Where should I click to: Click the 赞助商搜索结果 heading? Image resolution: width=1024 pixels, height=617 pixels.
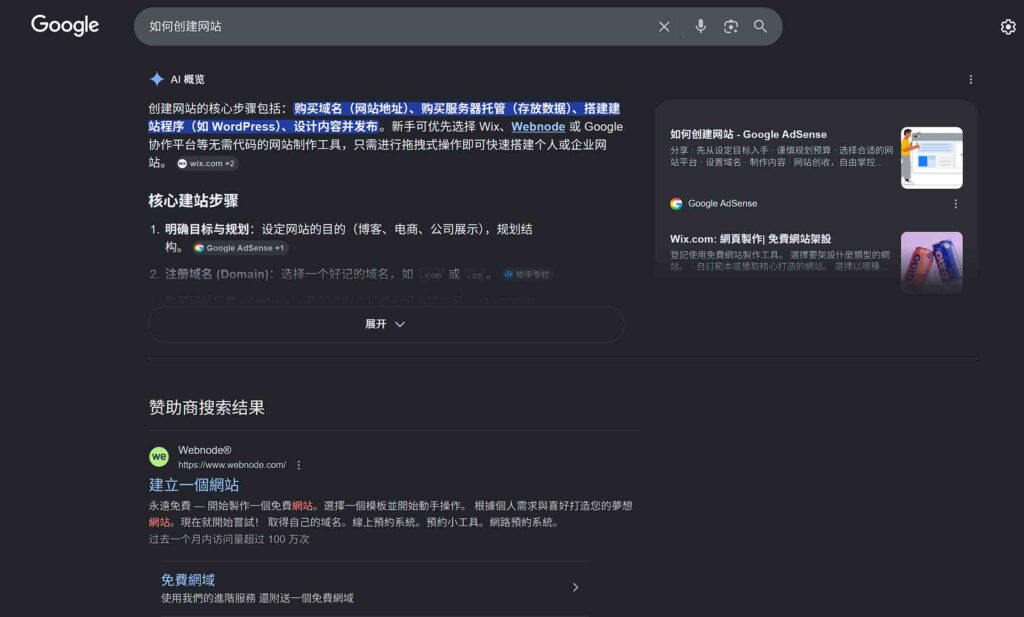pyautogui.click(x=206, y=407)
